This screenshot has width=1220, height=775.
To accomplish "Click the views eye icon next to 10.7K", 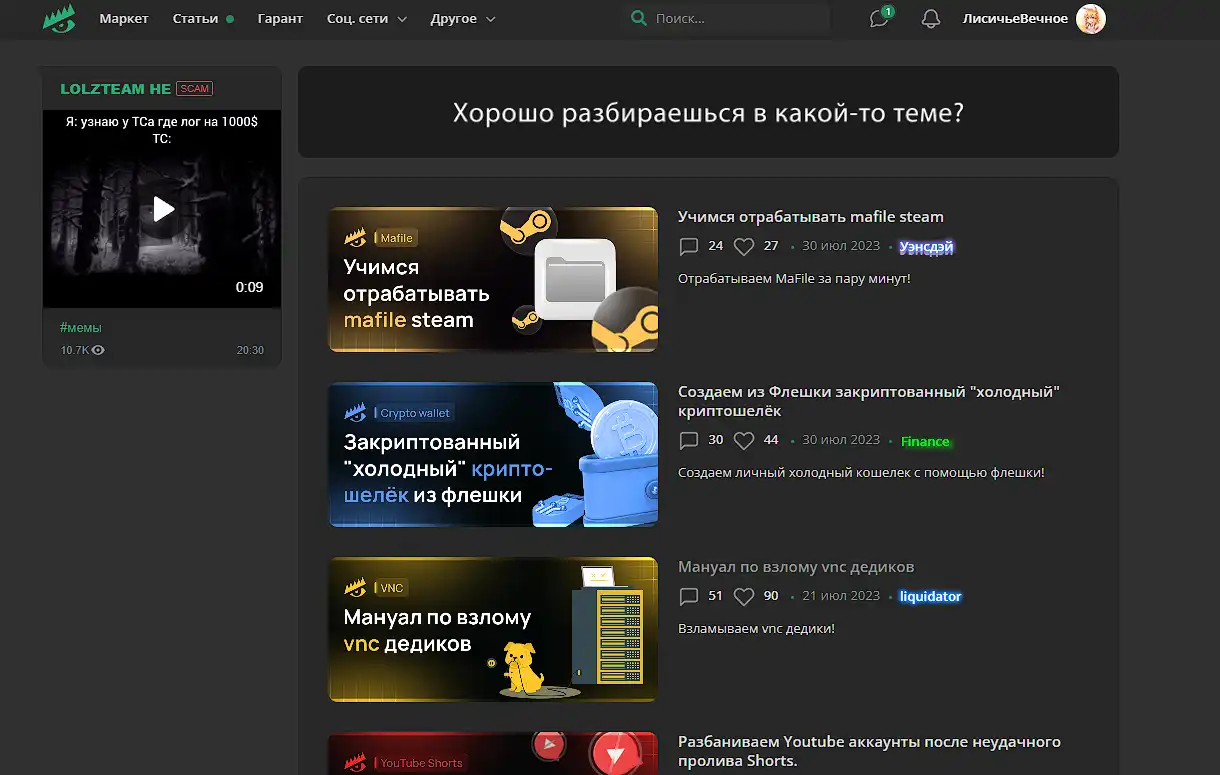I will 98,350.
